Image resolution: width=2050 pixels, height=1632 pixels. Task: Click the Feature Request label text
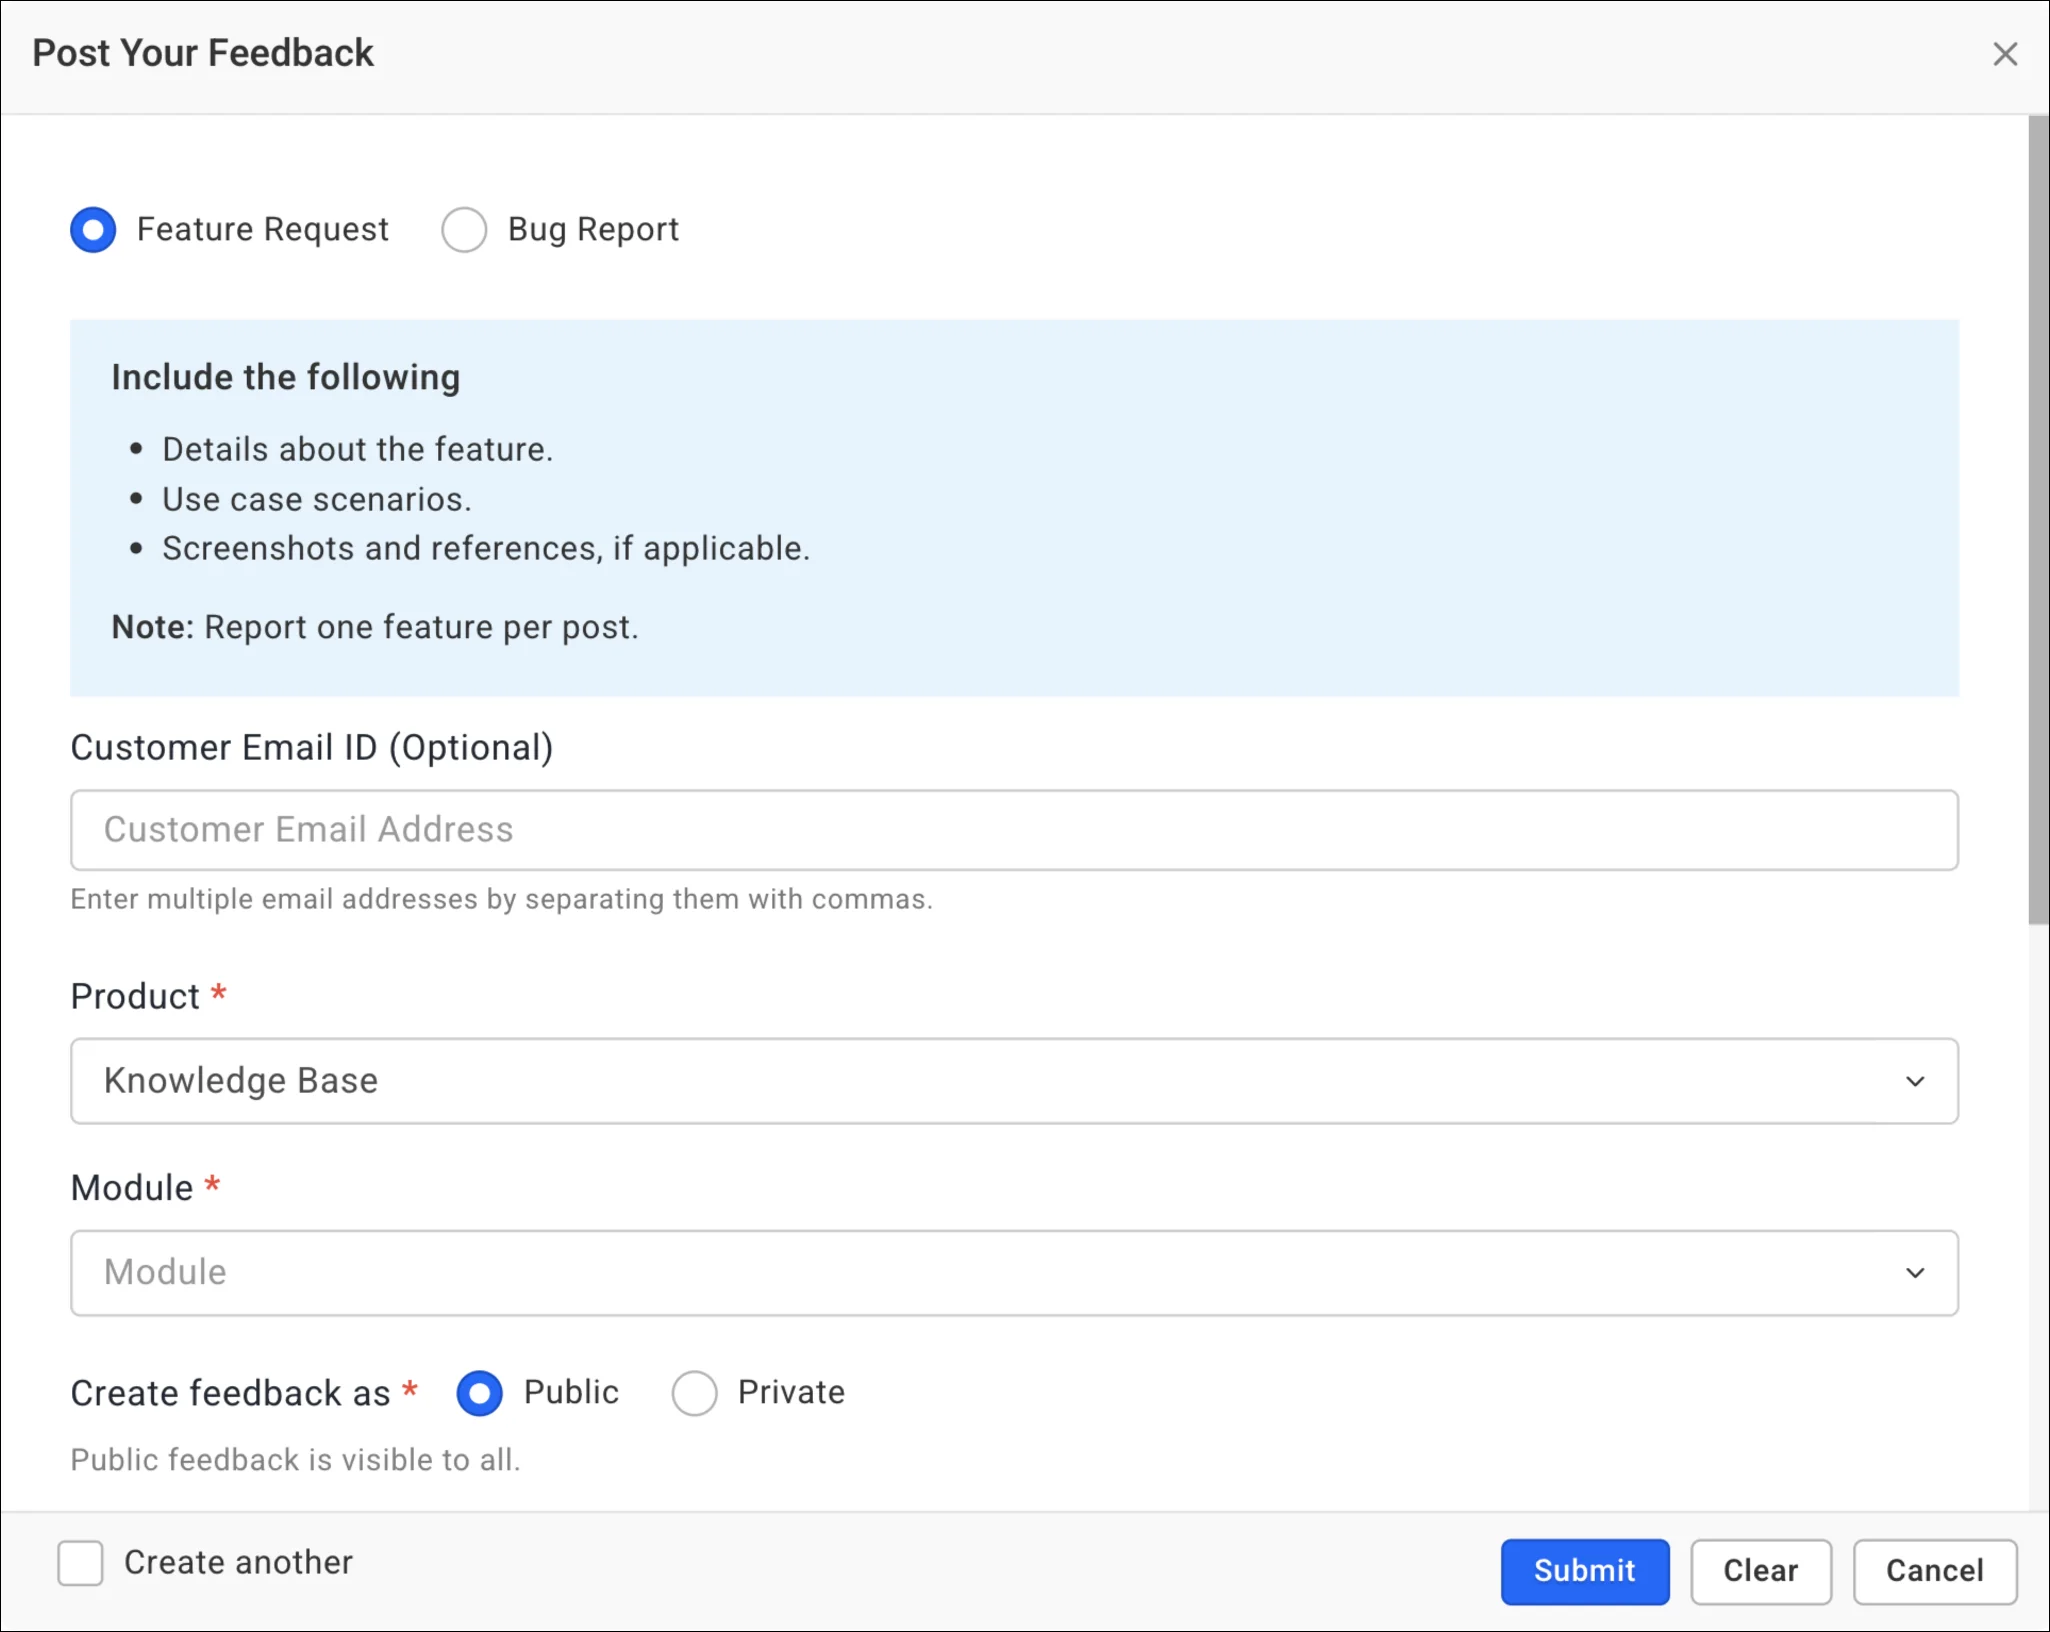tap(262, 230)
